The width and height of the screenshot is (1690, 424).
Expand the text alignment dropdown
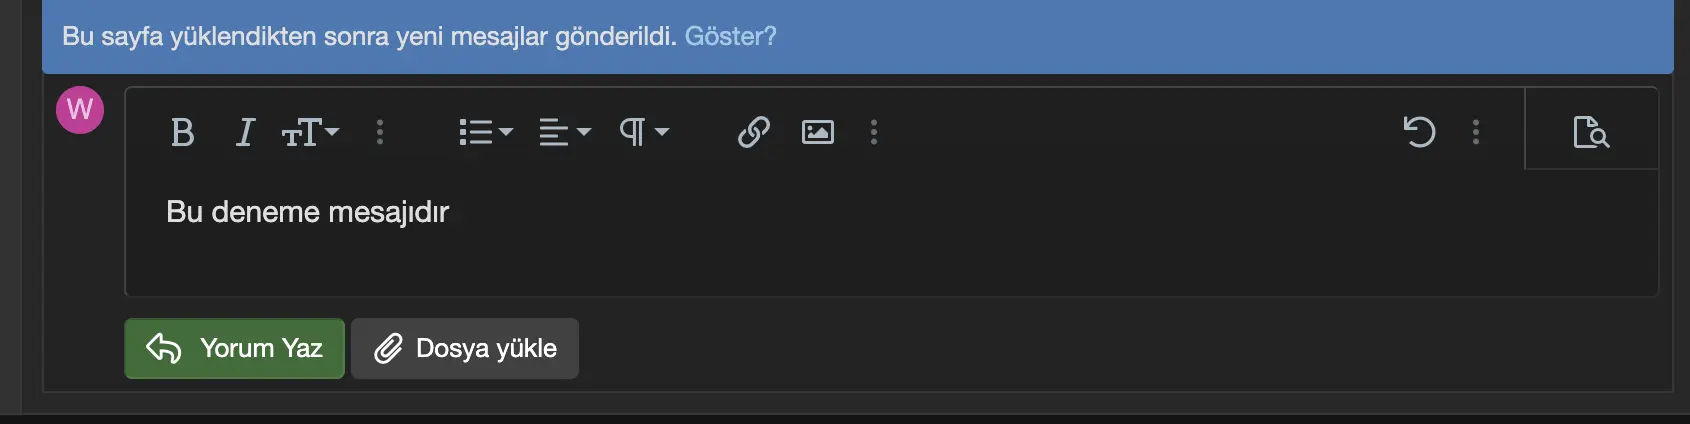565,132
